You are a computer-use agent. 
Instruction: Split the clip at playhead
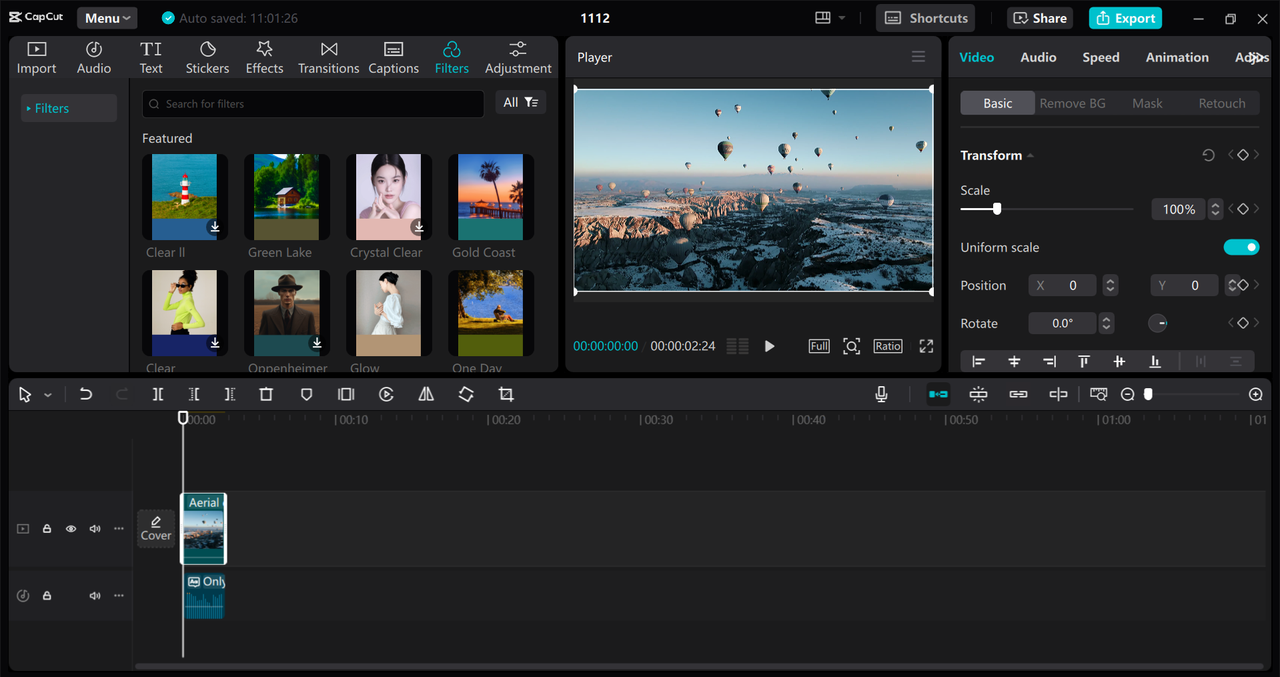point(158,395)
